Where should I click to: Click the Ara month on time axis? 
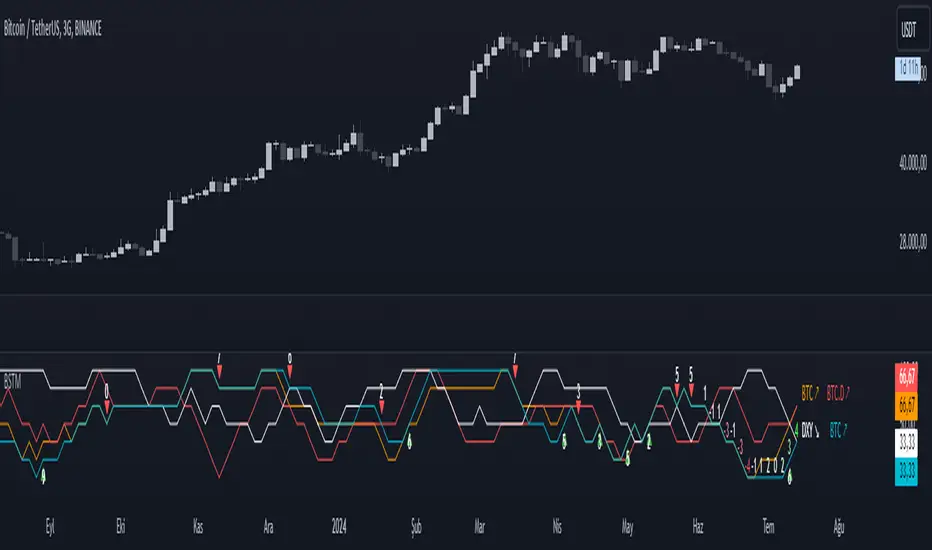click(x=268, y=527)
